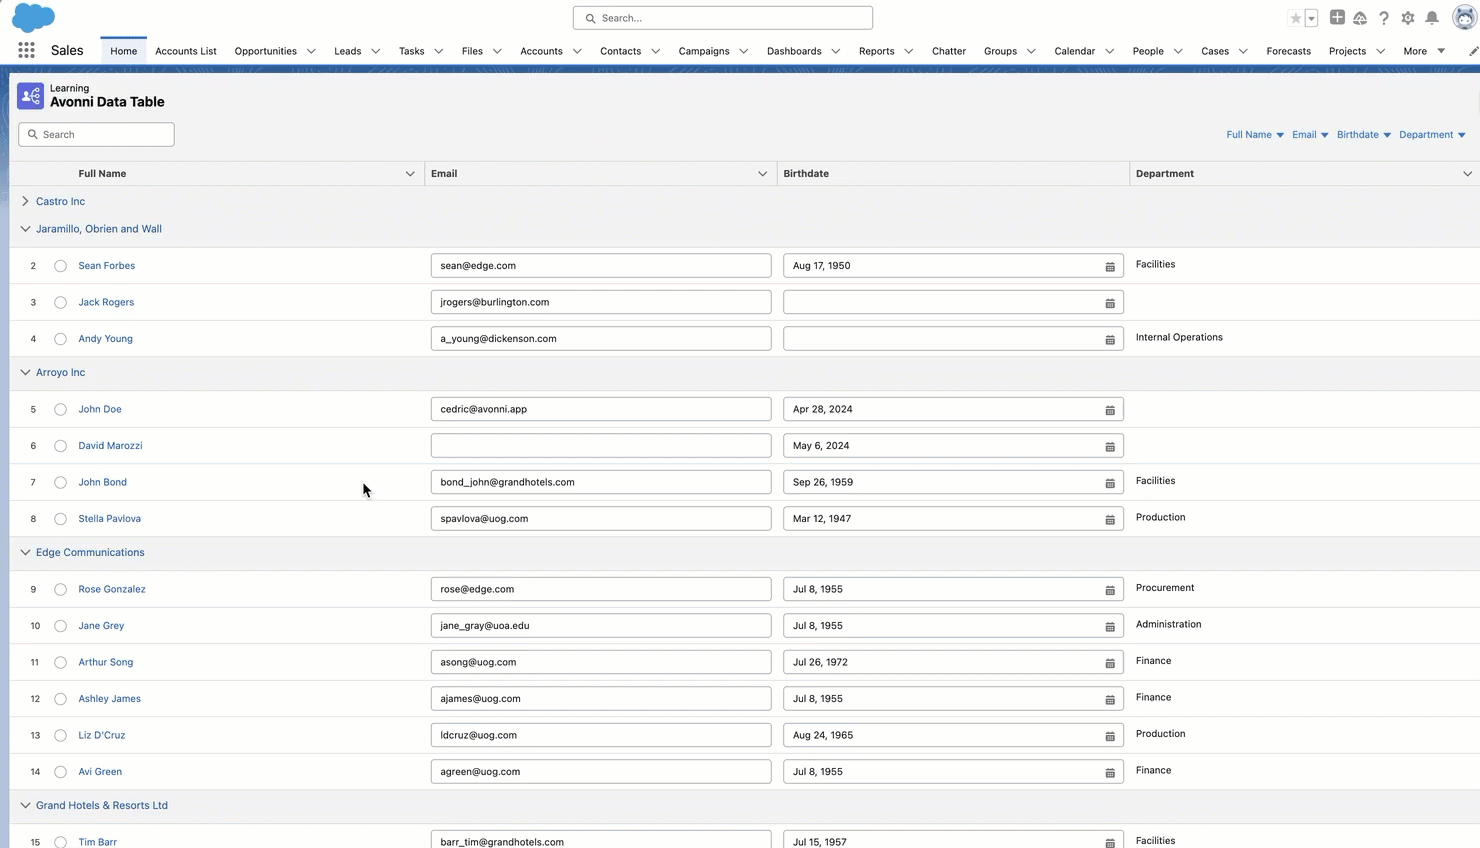This screenshot has width=1480, height=848.
Task: Click the Setup gear icon
Action: 1408,18
